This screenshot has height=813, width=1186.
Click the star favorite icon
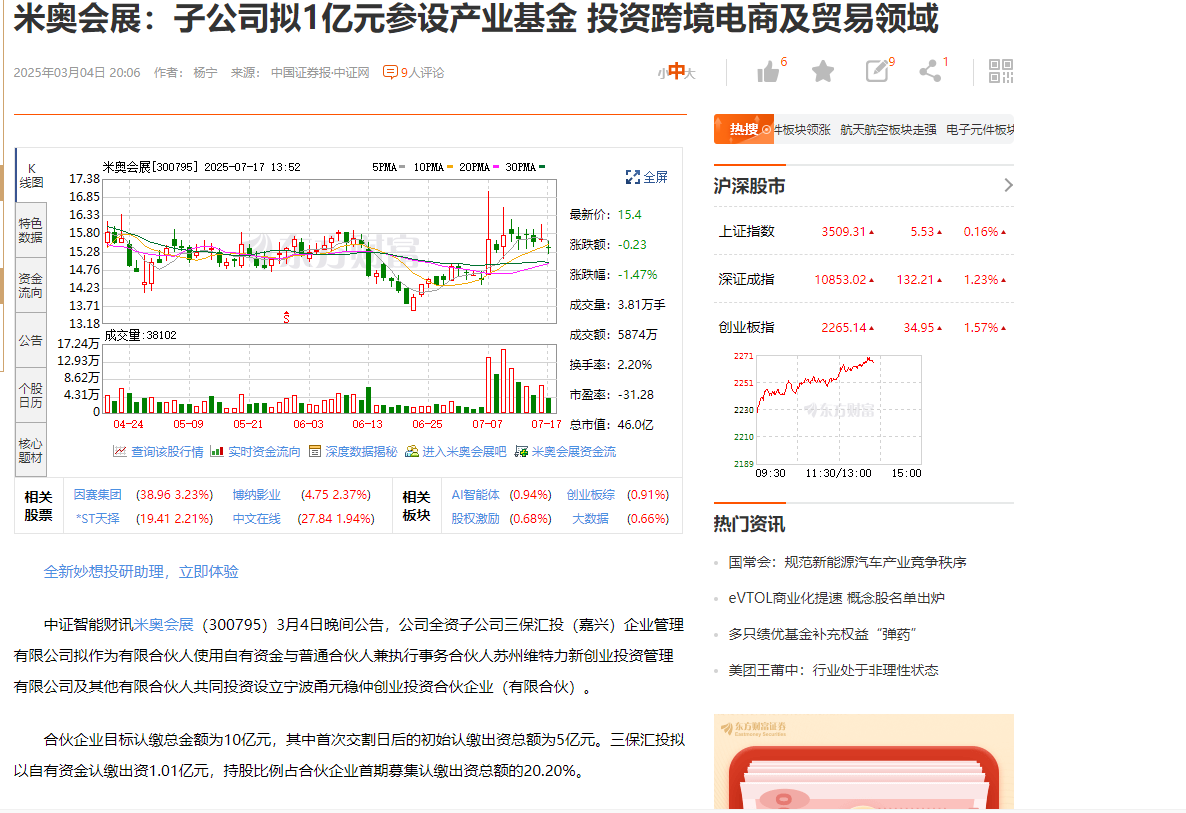pos(823,72)
